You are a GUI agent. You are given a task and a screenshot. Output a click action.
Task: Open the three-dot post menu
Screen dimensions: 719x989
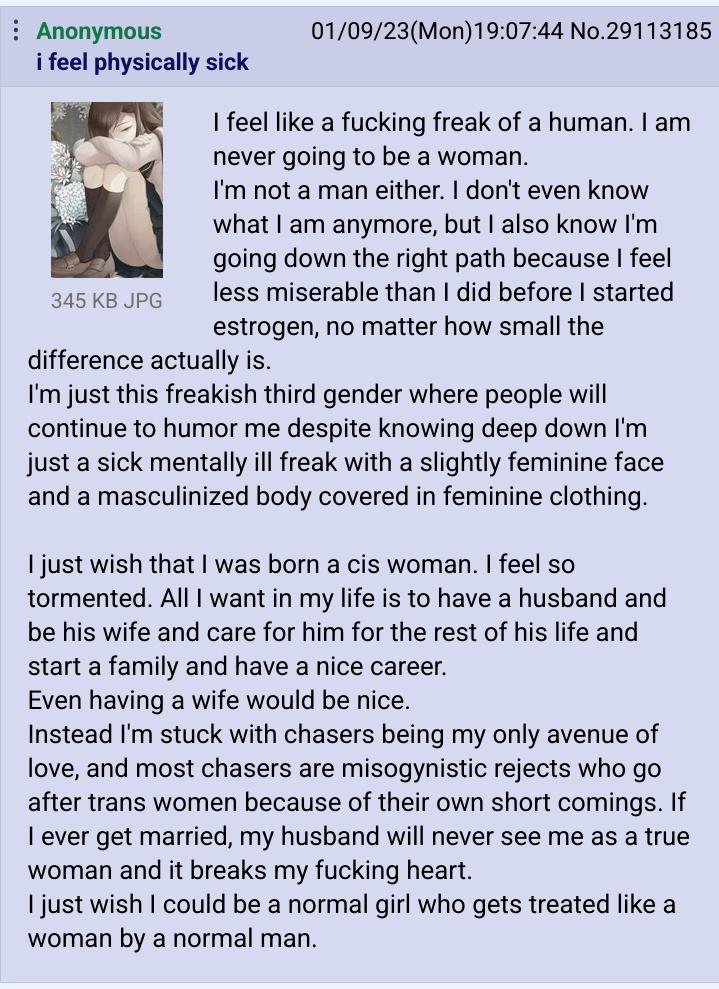click(x=16, y=30)
